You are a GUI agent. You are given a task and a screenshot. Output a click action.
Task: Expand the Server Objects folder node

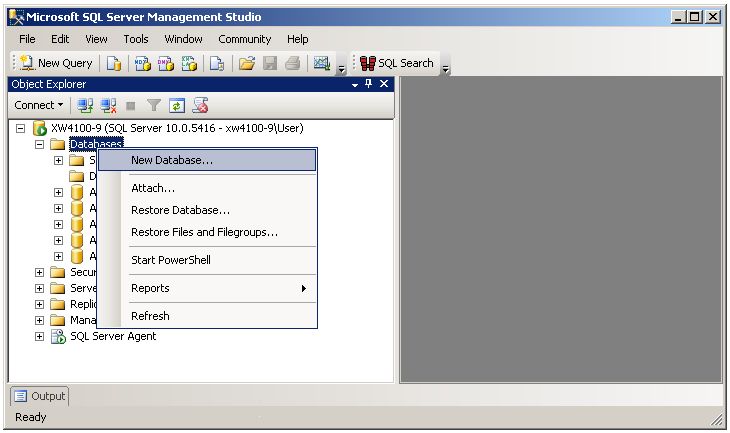(40, 288)
